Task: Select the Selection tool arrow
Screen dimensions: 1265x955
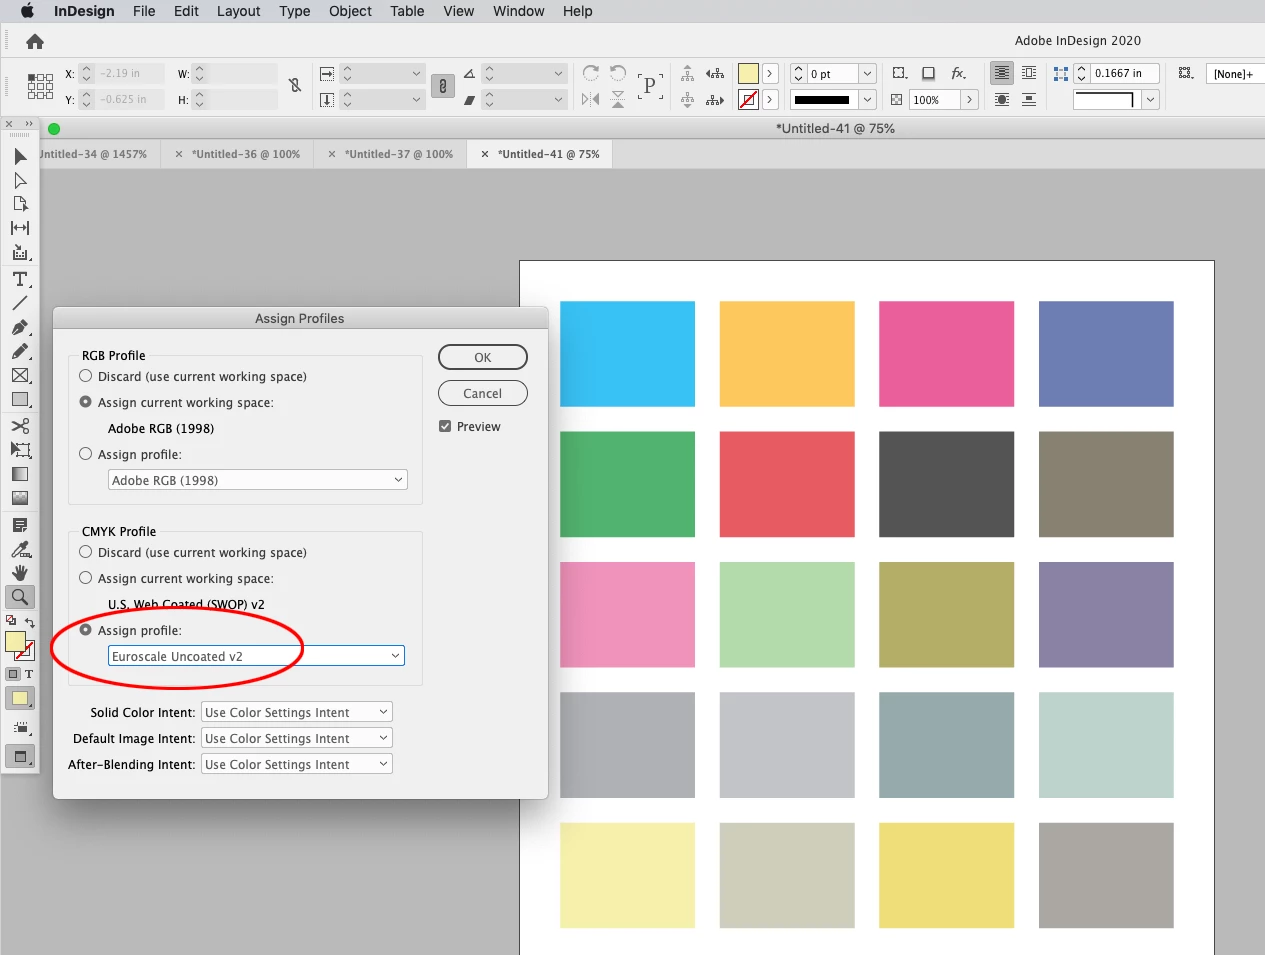Action: coord(20,157)
